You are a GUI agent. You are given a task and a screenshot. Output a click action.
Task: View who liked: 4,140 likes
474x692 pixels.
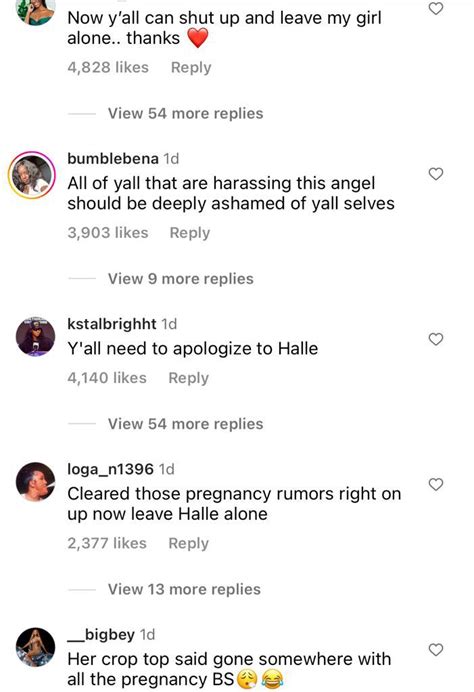(x=107, y=378)
